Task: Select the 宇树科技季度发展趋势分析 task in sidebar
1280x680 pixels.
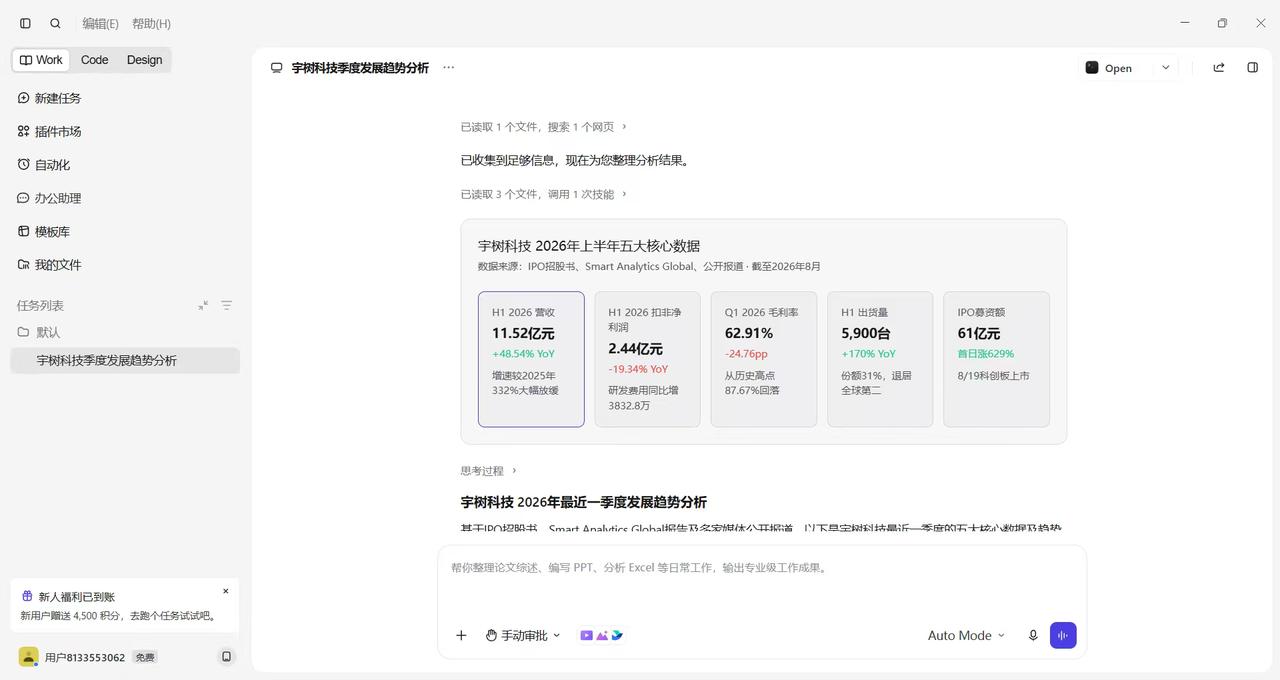Action: click(125, 360)
